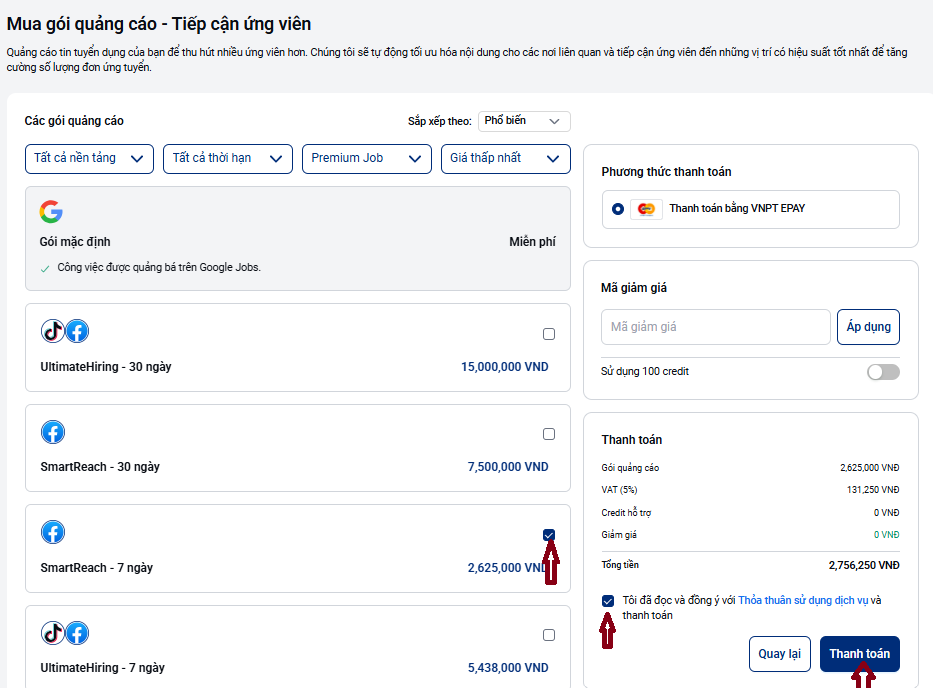
Task: Click Facebook icon in UltimateHiring 7 ngày card
Action: [77, 633]
